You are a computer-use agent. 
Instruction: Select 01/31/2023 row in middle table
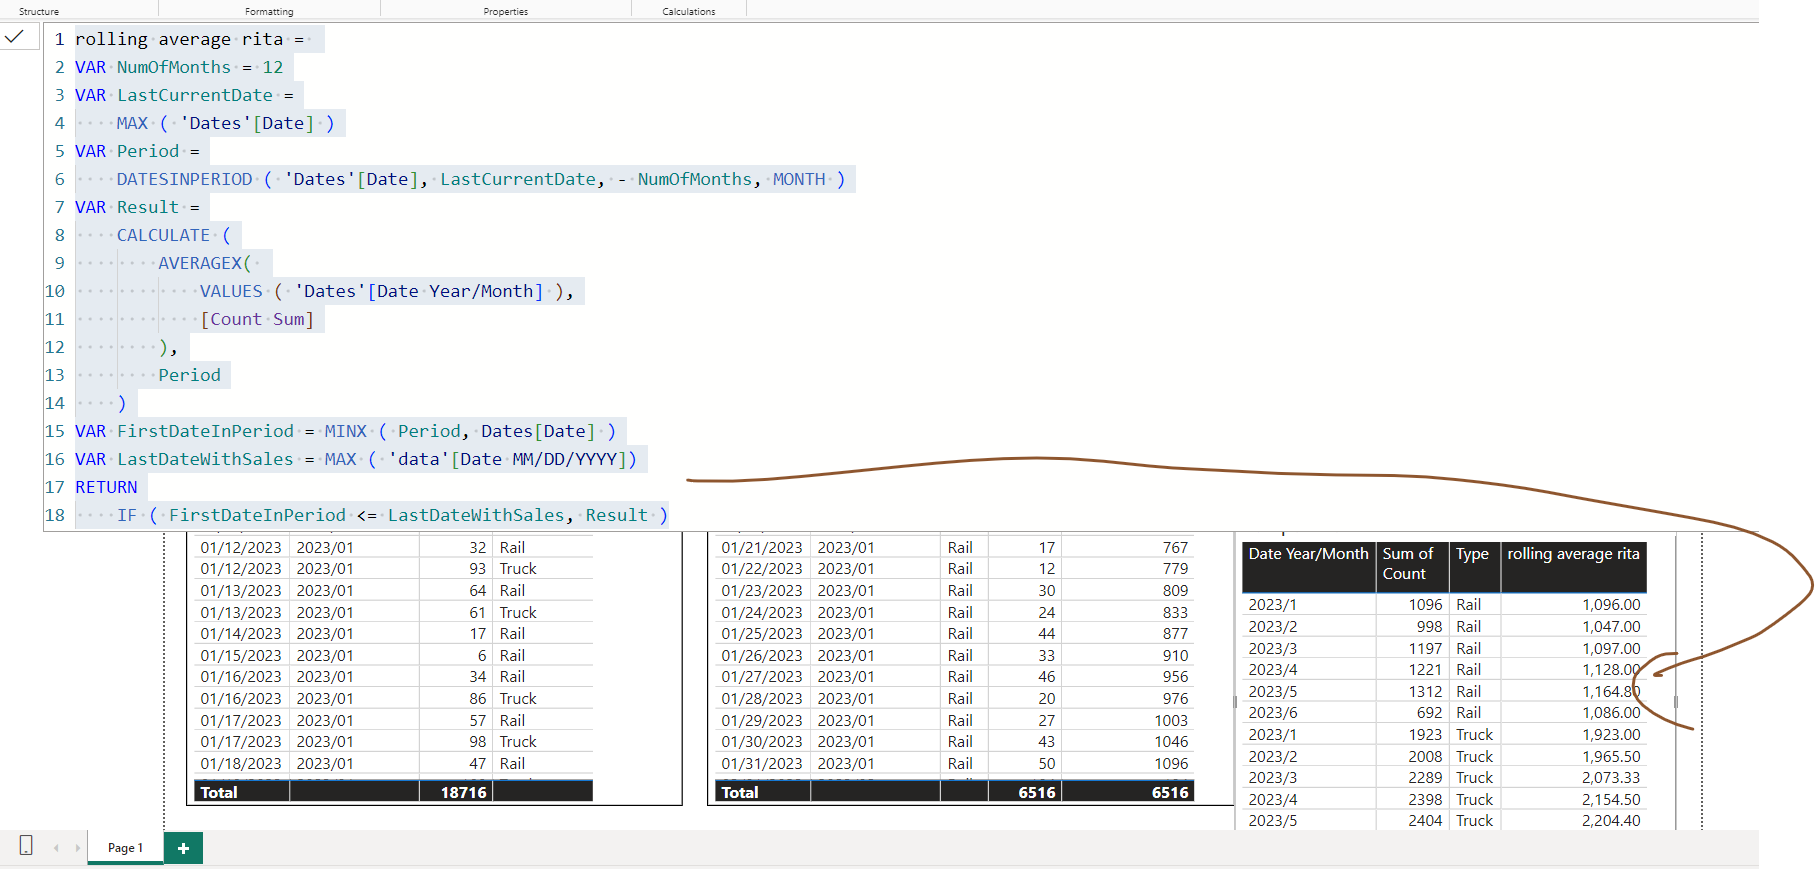tap(761, 764)
